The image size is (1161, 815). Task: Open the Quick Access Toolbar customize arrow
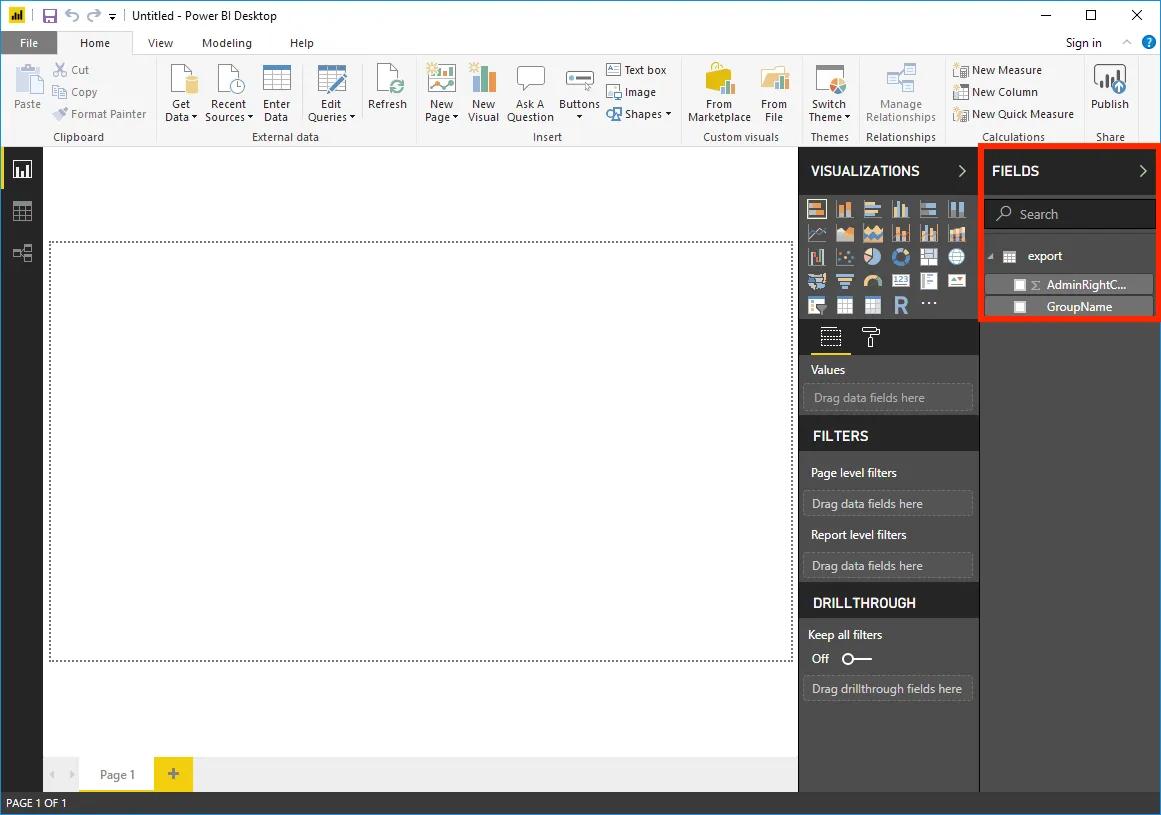coord(113,16)
